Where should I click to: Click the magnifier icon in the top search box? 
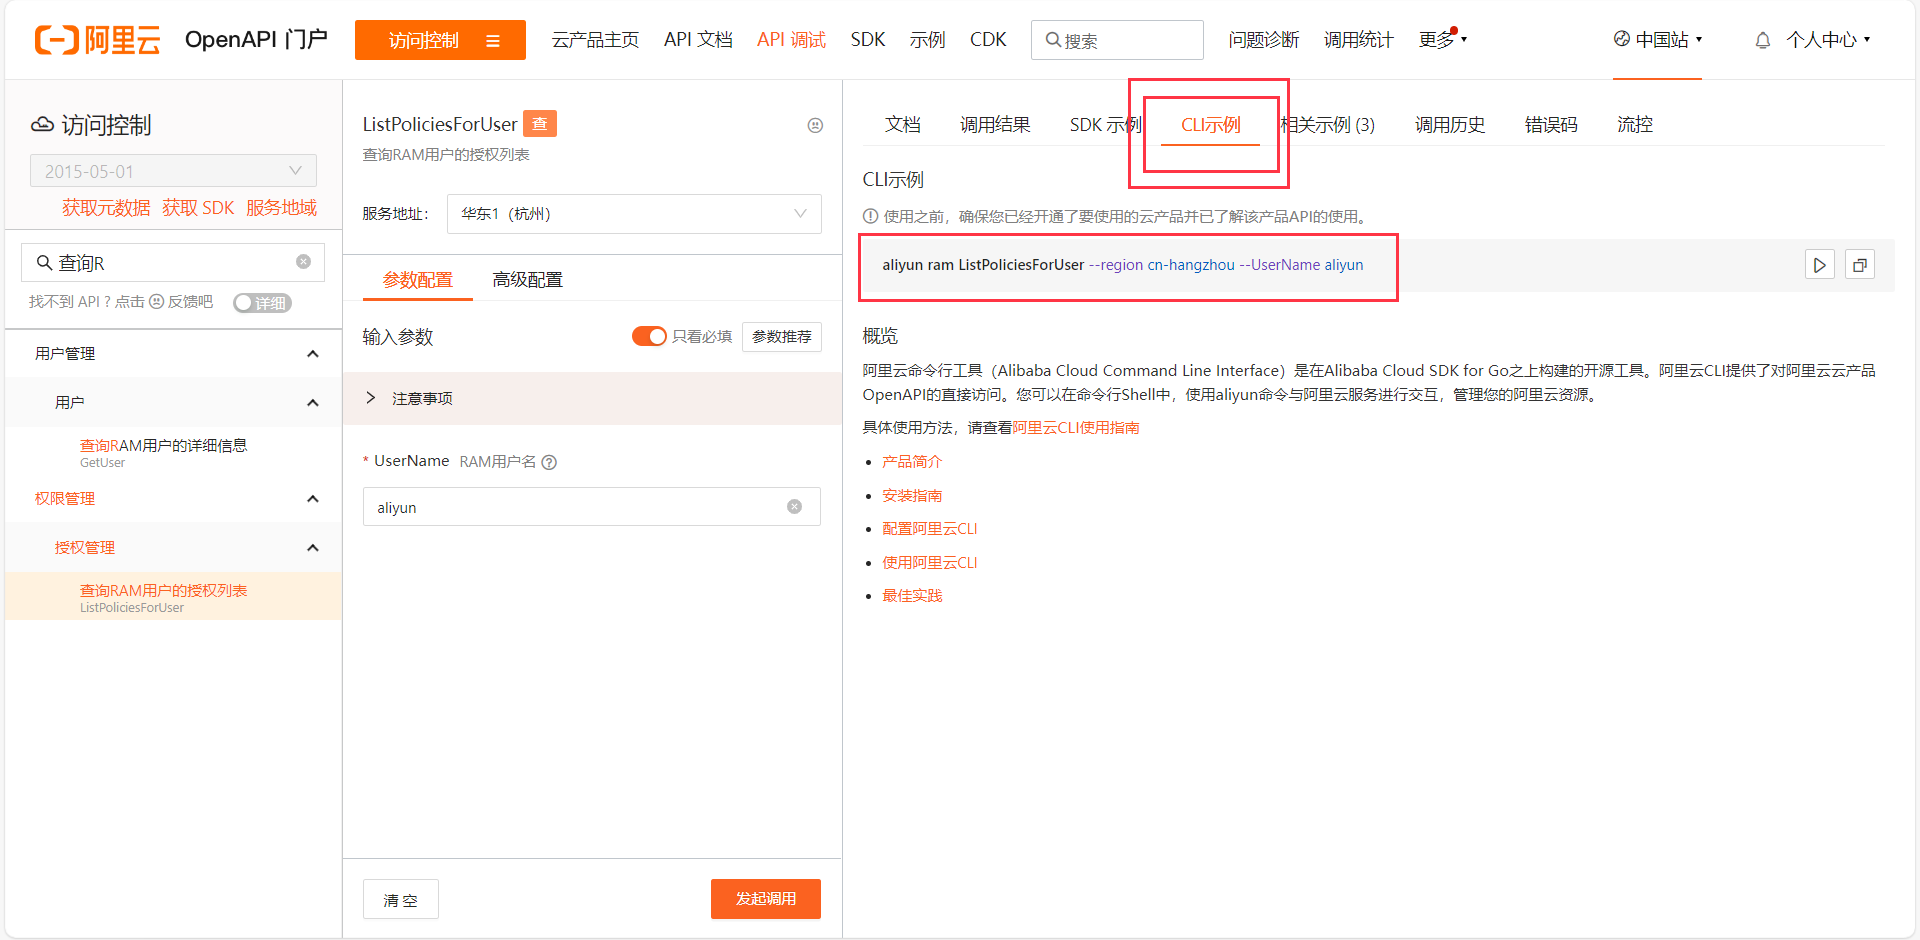pos(1053,40)
